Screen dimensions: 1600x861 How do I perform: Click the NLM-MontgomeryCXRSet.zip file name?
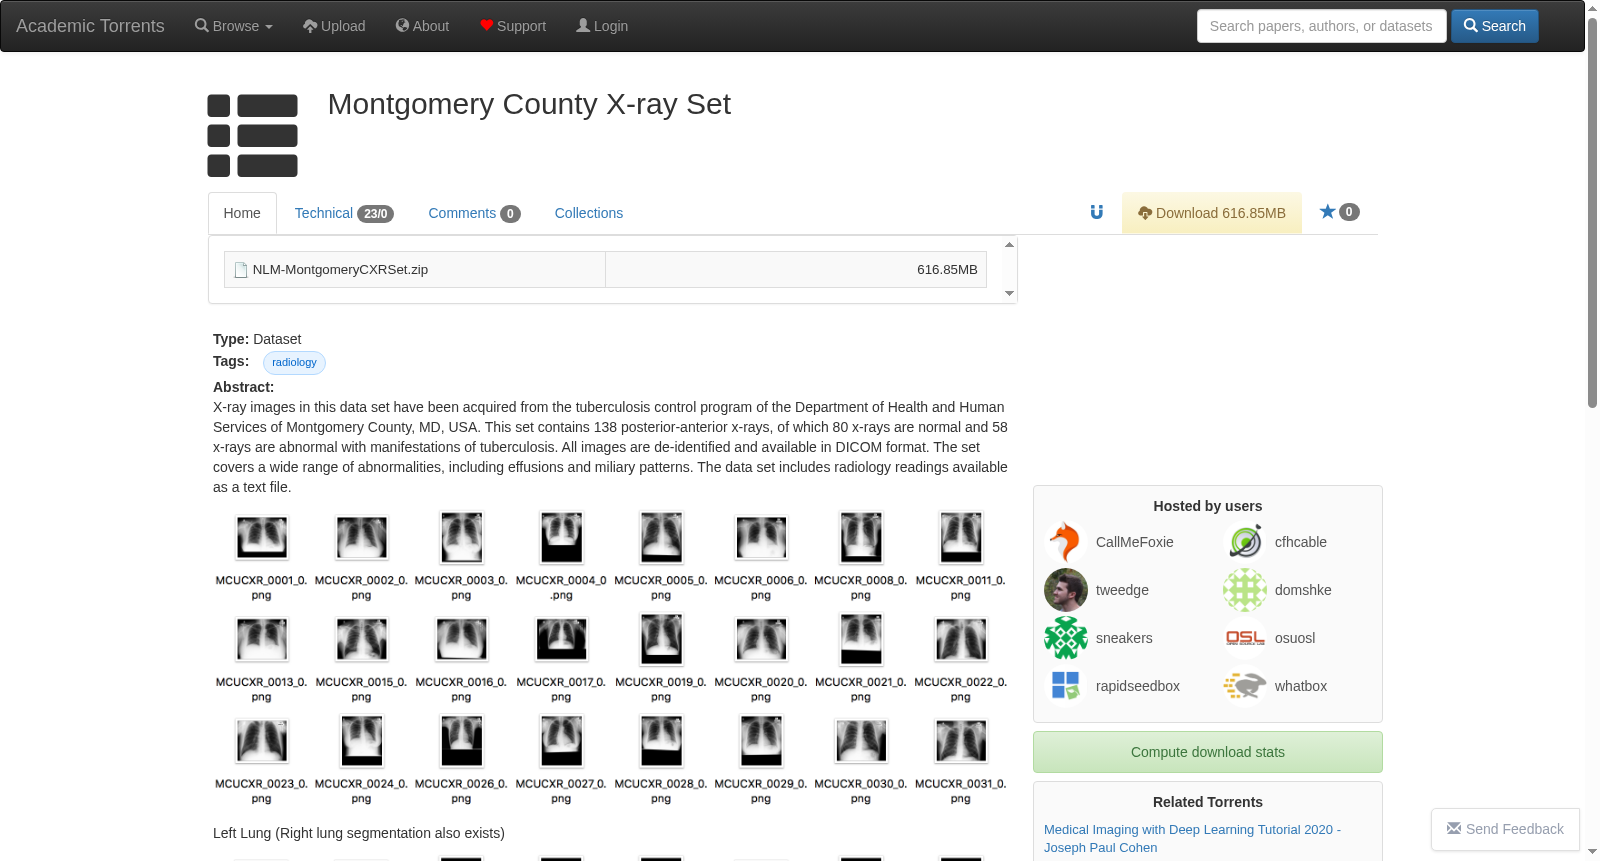(340, 270)
